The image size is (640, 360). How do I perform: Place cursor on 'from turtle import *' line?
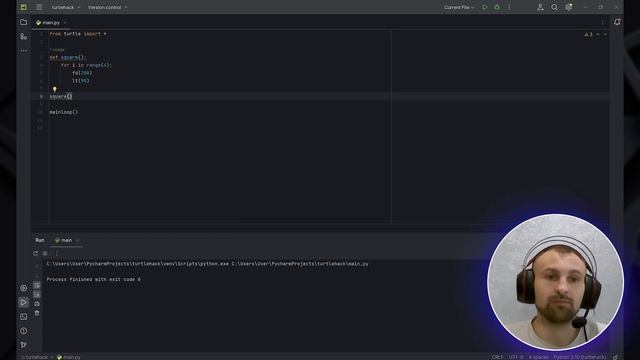[x=78, y=34]
